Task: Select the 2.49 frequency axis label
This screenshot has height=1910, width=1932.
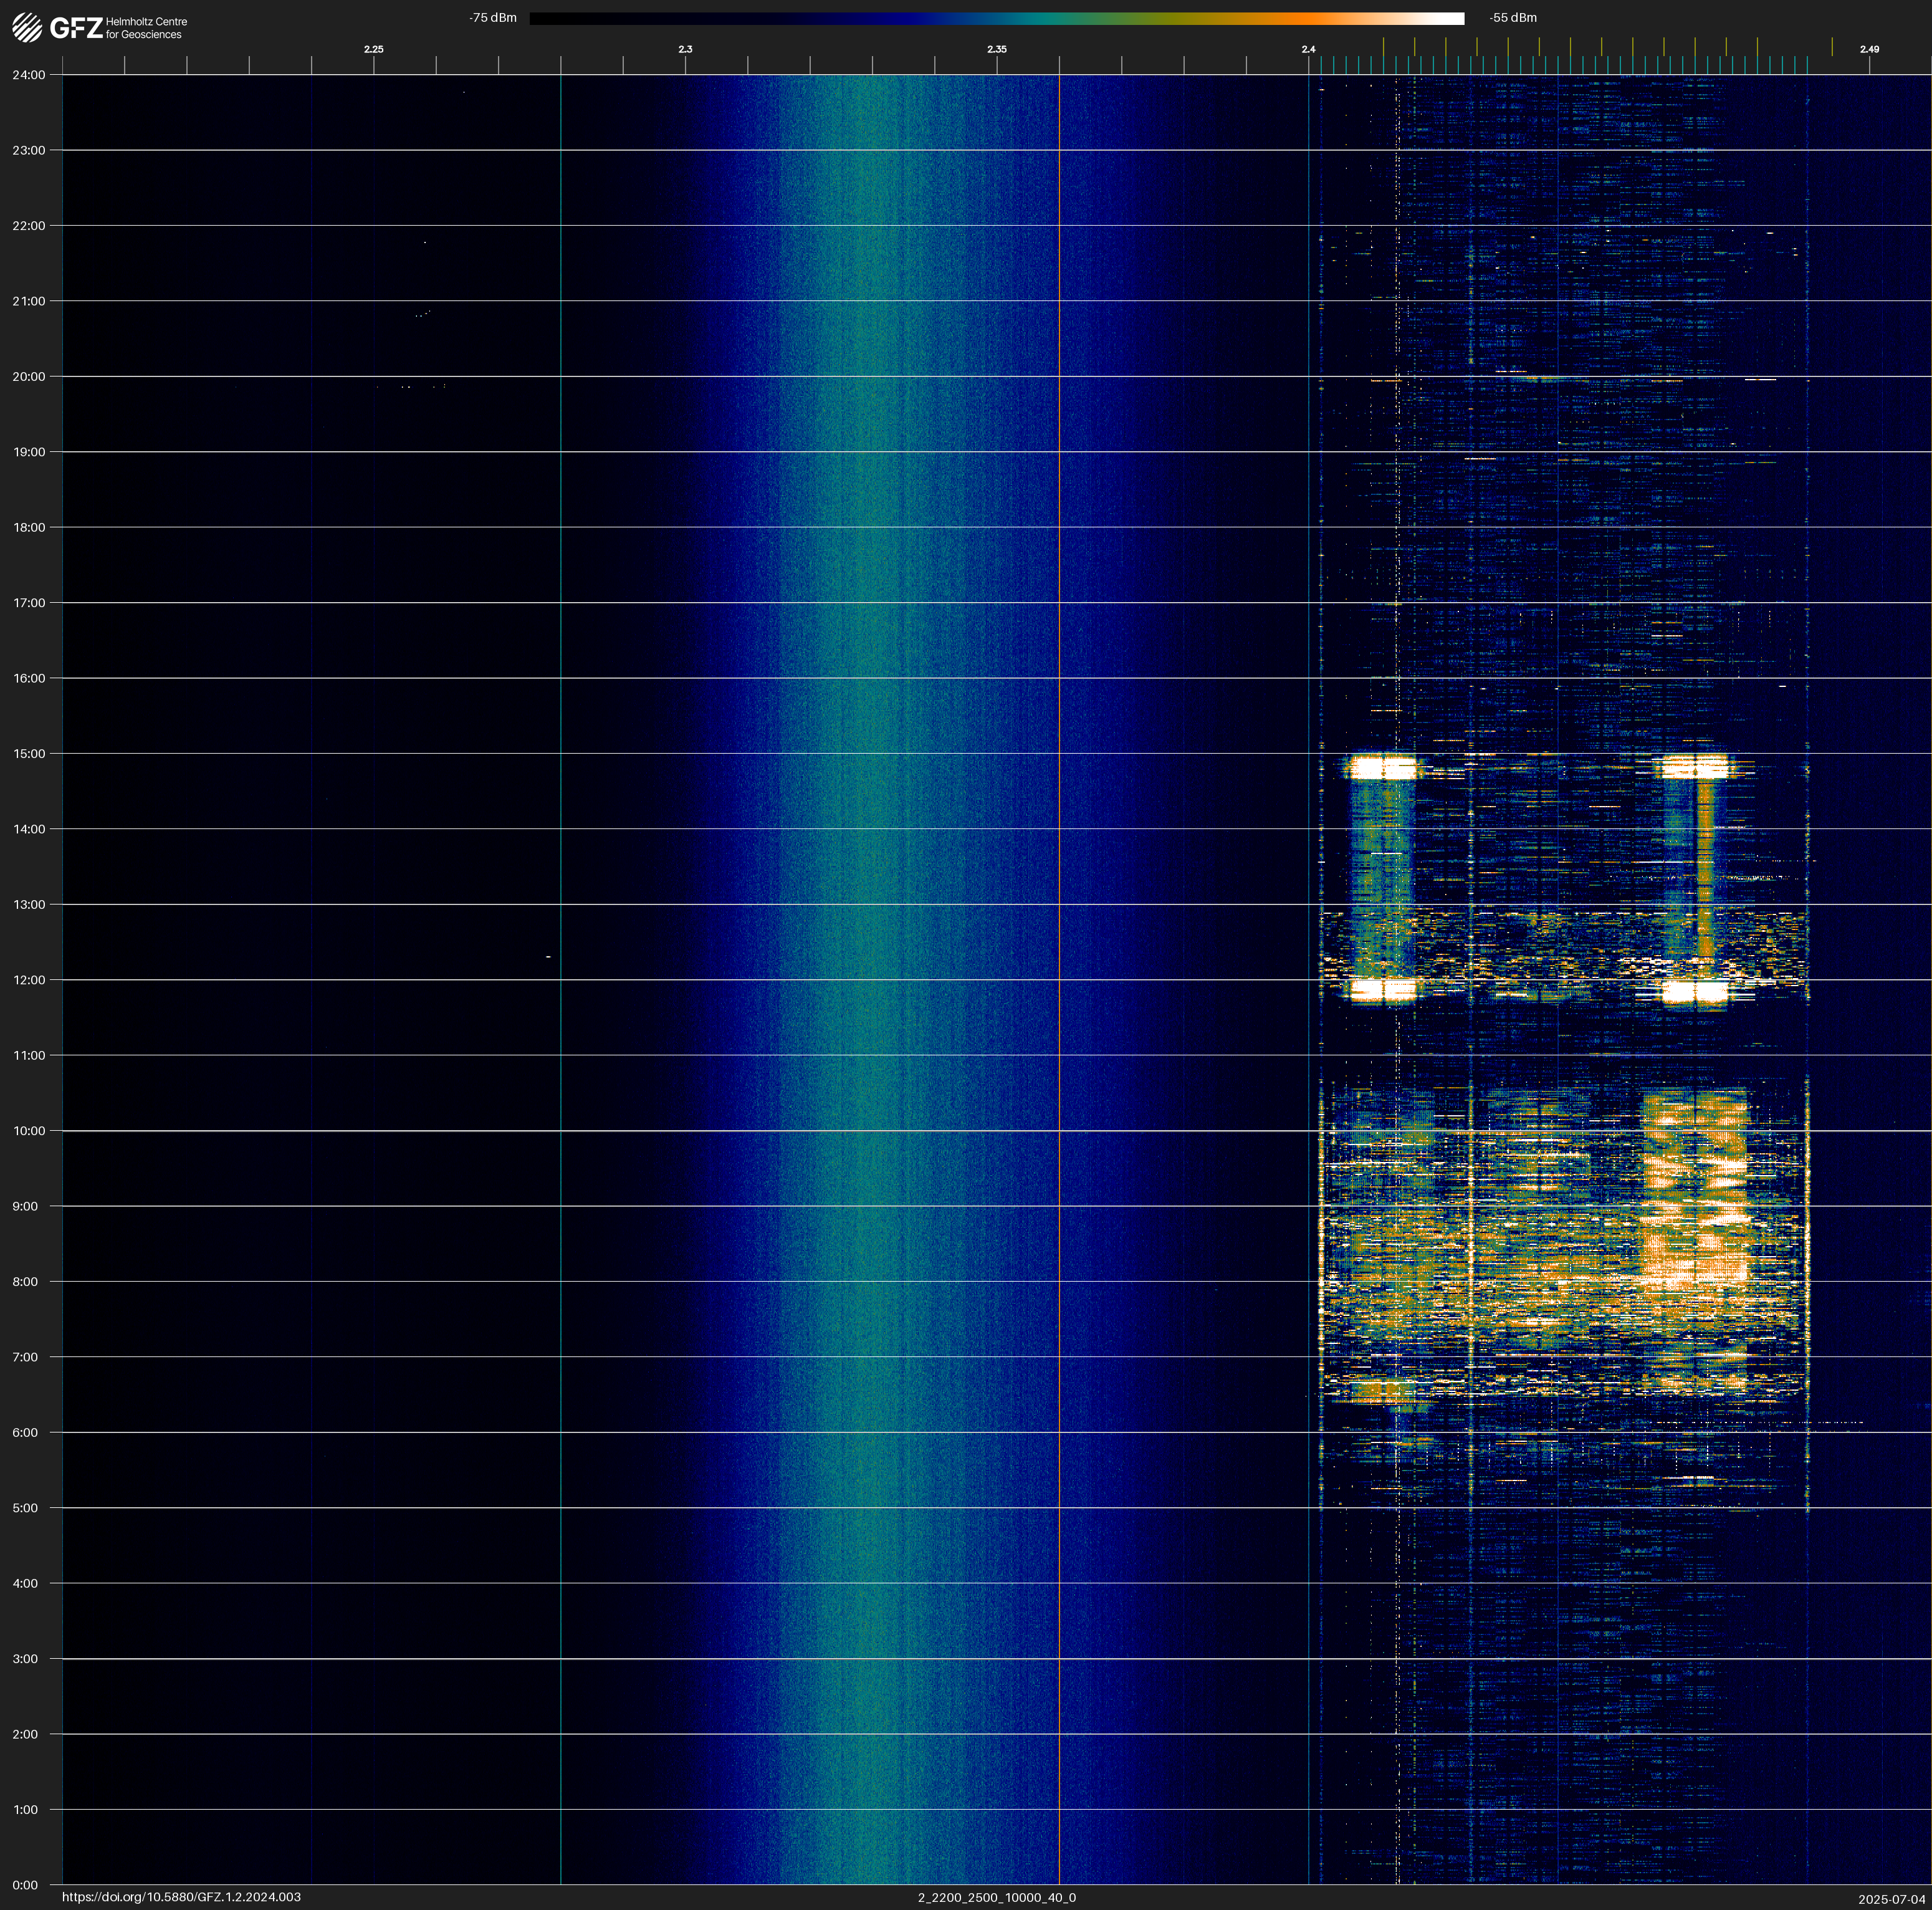Action: (1869, 49)
